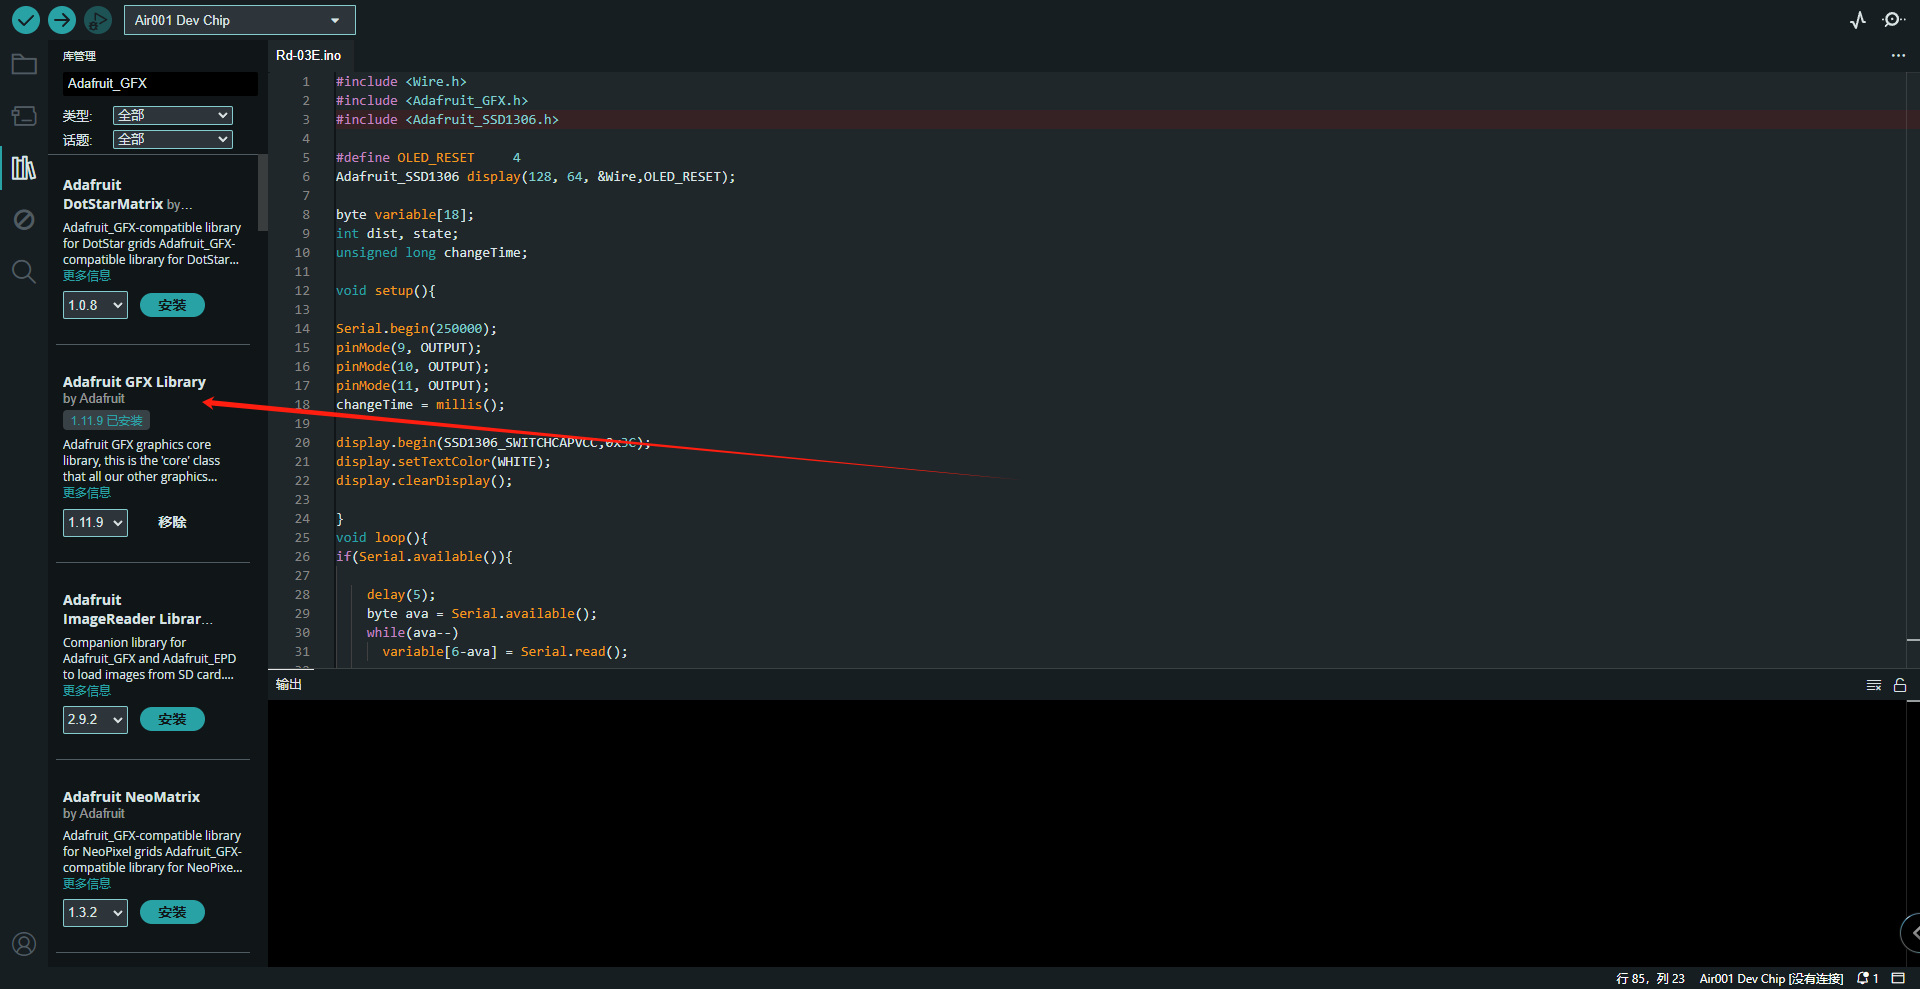Viewport: 1920px width, 989px height.
Task: Click the Adafruit NeoMatrix library title
Action: coord(131,797)
